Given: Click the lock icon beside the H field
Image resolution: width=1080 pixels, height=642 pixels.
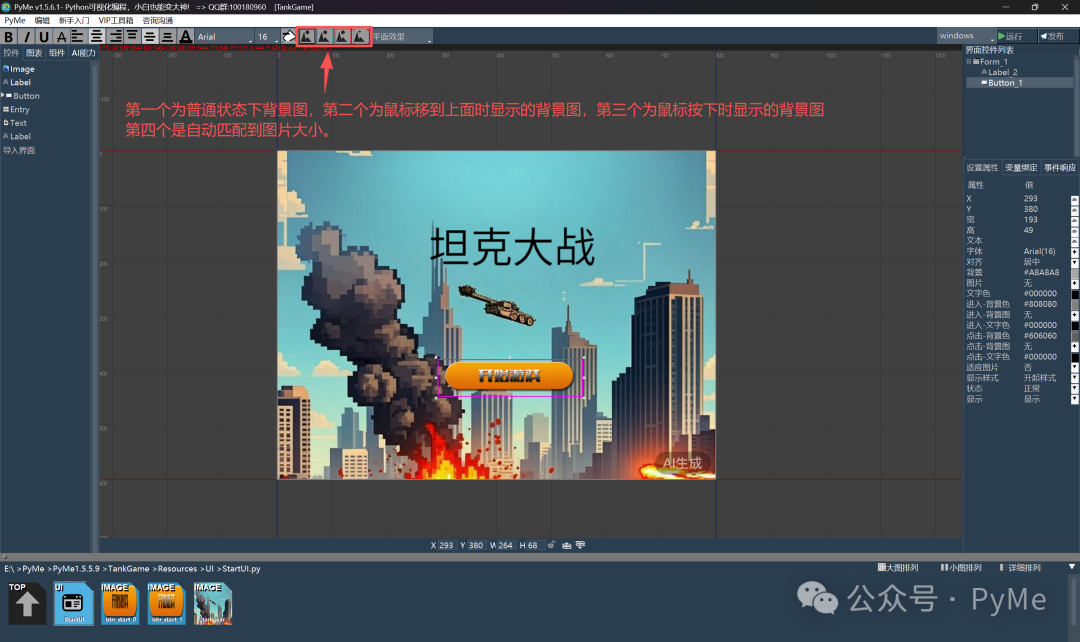Looking at the screenshot, I should coord(551,545).
